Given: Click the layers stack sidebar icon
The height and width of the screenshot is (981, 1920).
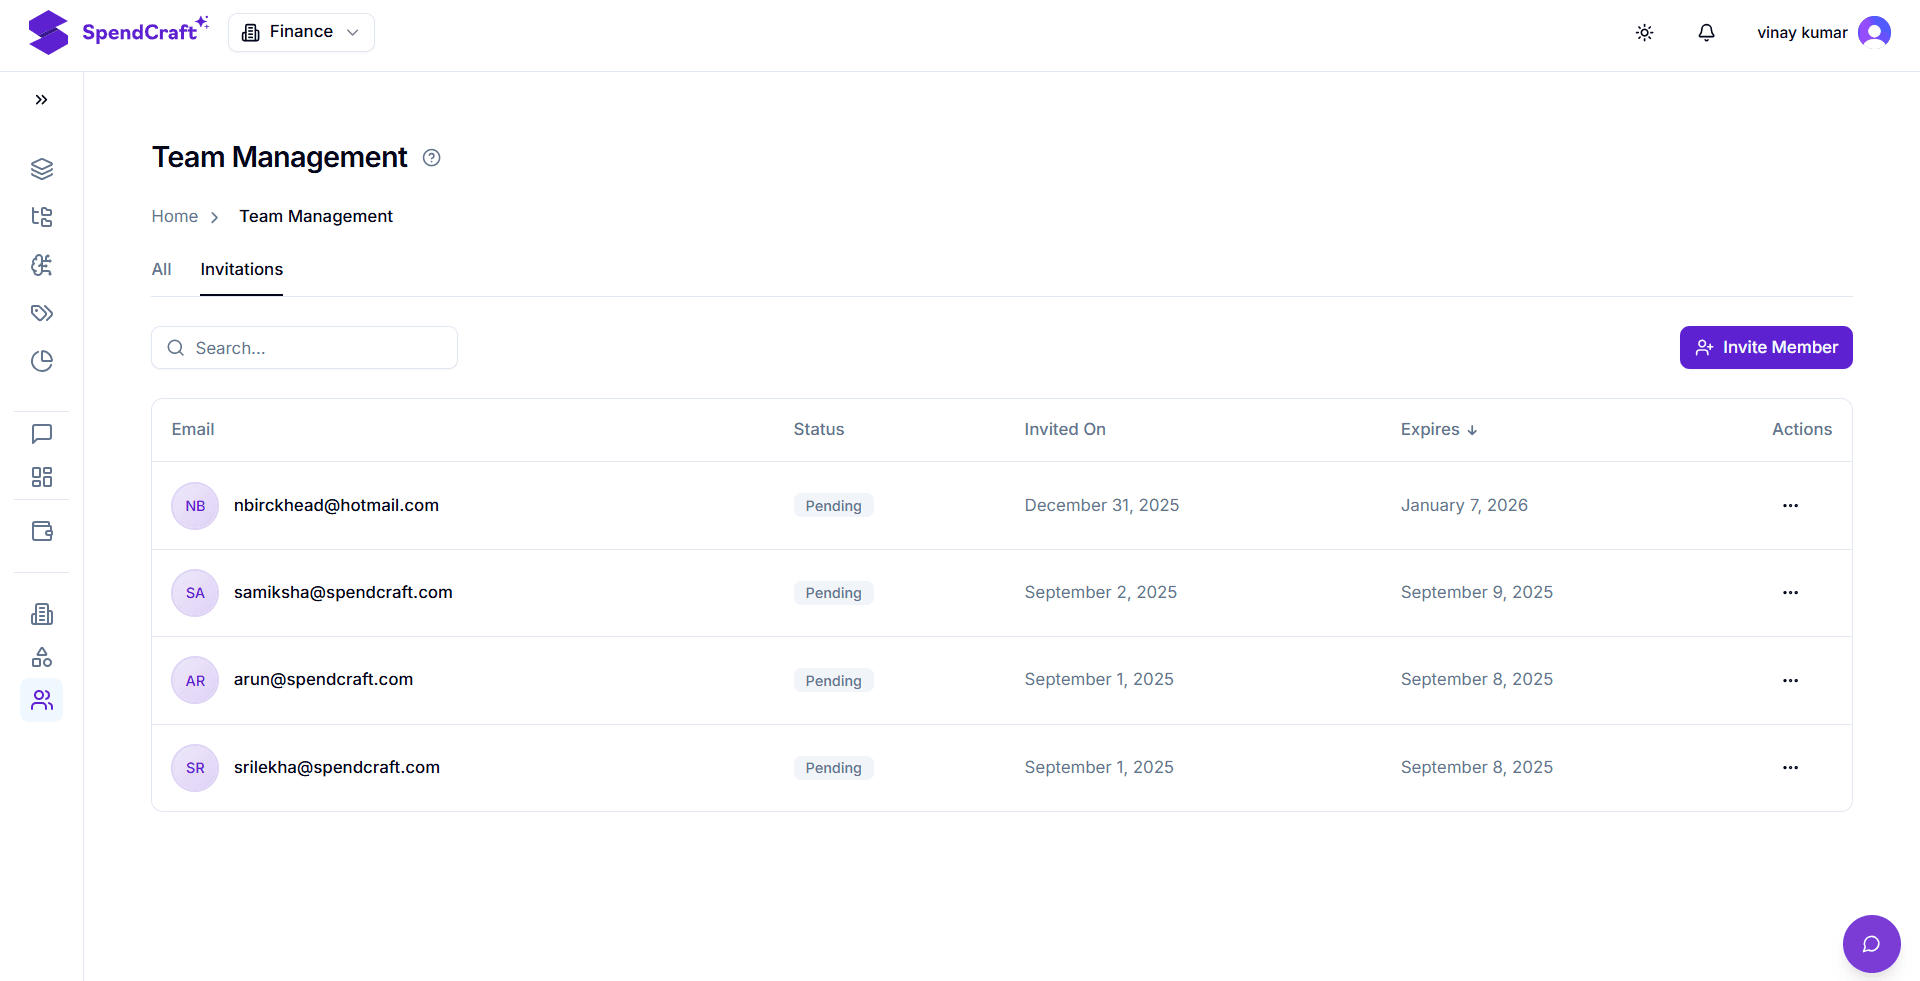Looking at the screenshot, I should [x=41, y=169].
